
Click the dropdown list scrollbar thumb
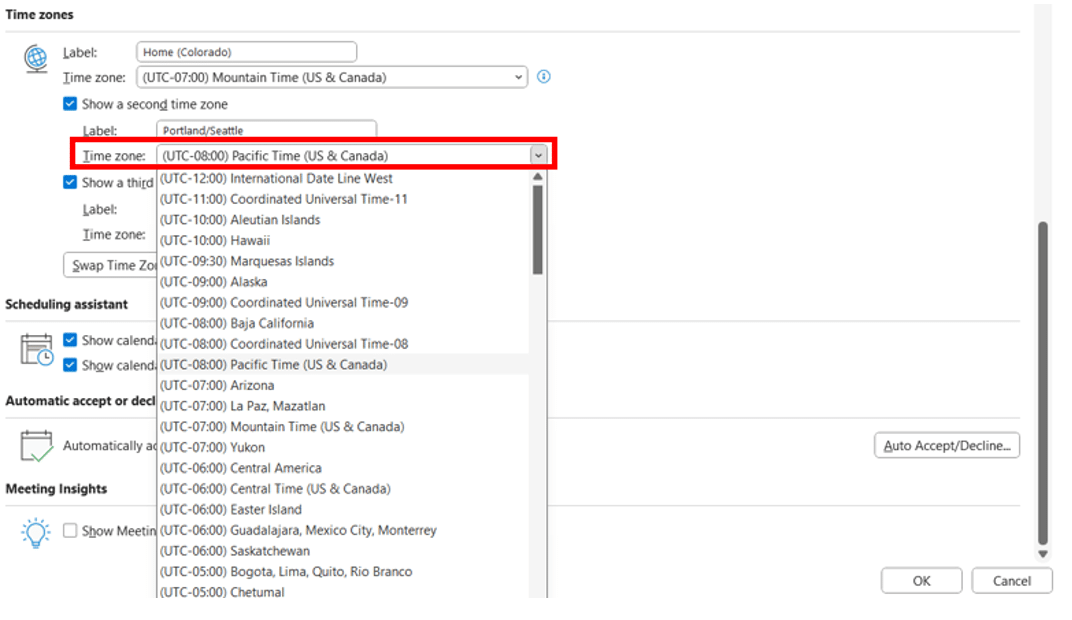(x=538, y=230)
